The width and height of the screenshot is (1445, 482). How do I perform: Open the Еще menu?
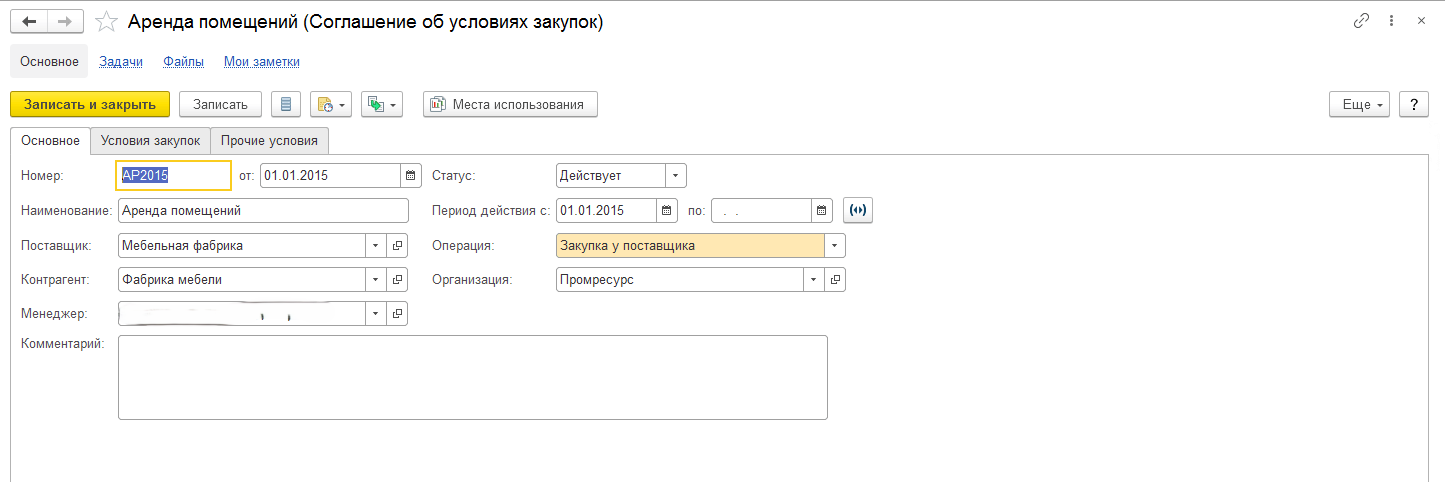(1358, 104)
